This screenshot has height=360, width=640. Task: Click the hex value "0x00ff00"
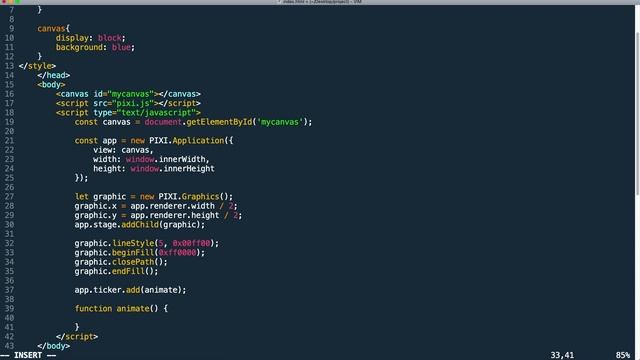(x=191, y=243)
